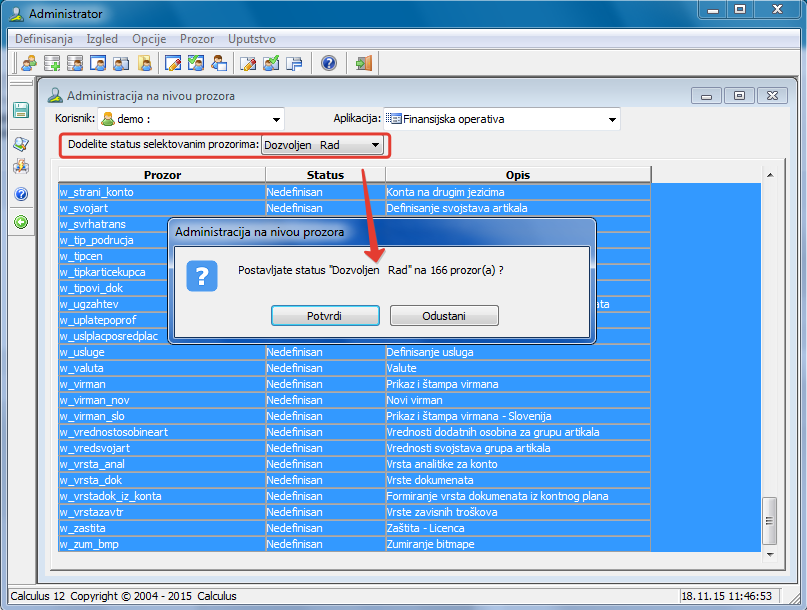
Task: Click the vertical scrollbar thumb of the list
Action: tap(769, 520)
